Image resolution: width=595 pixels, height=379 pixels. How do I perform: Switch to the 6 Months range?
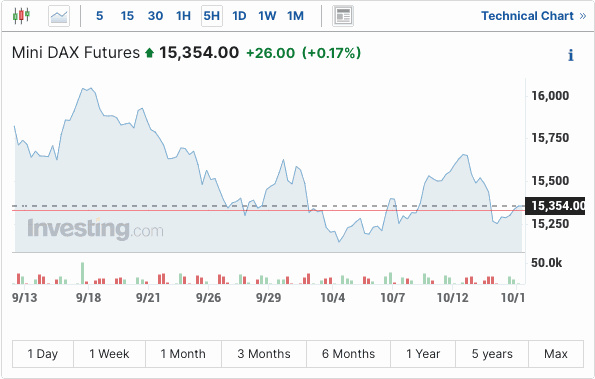[348, 354]
